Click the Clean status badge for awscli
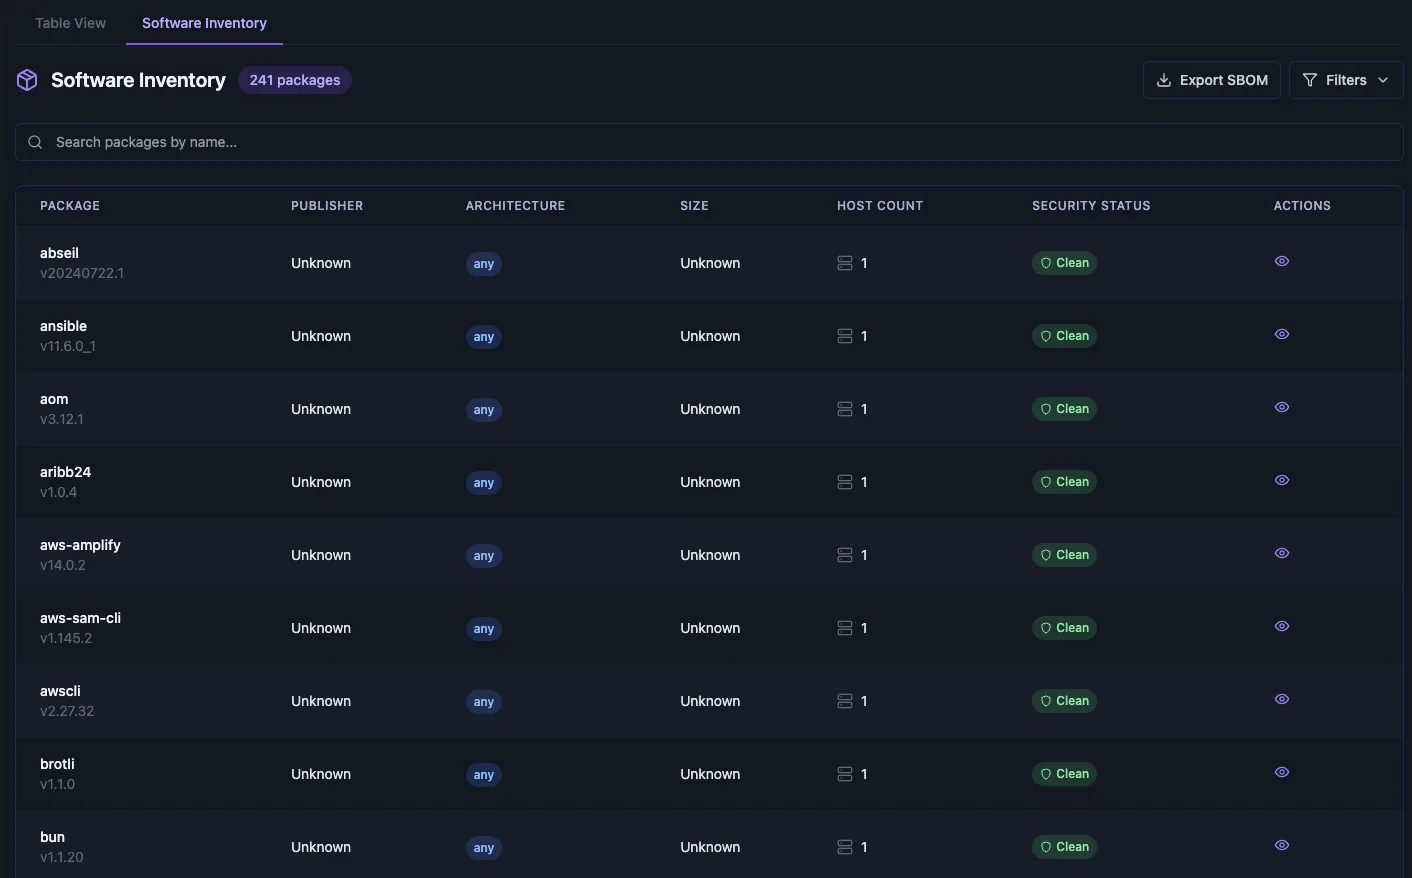This screenshot has width=1412, height=878. coord(1064,701)
